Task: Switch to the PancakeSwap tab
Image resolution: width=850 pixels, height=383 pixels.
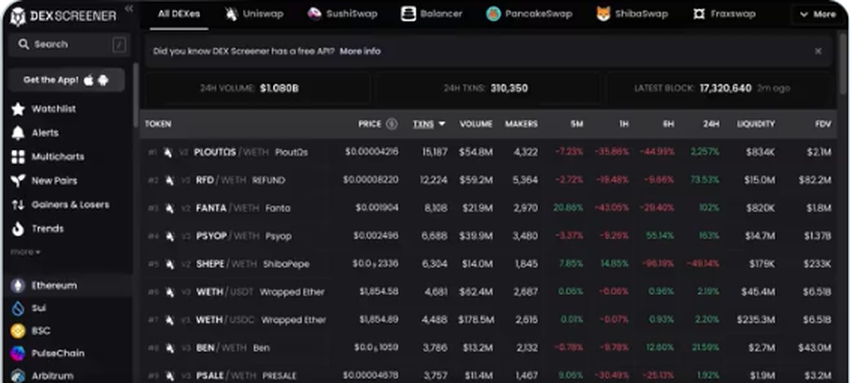Action: tap(529, 14)
